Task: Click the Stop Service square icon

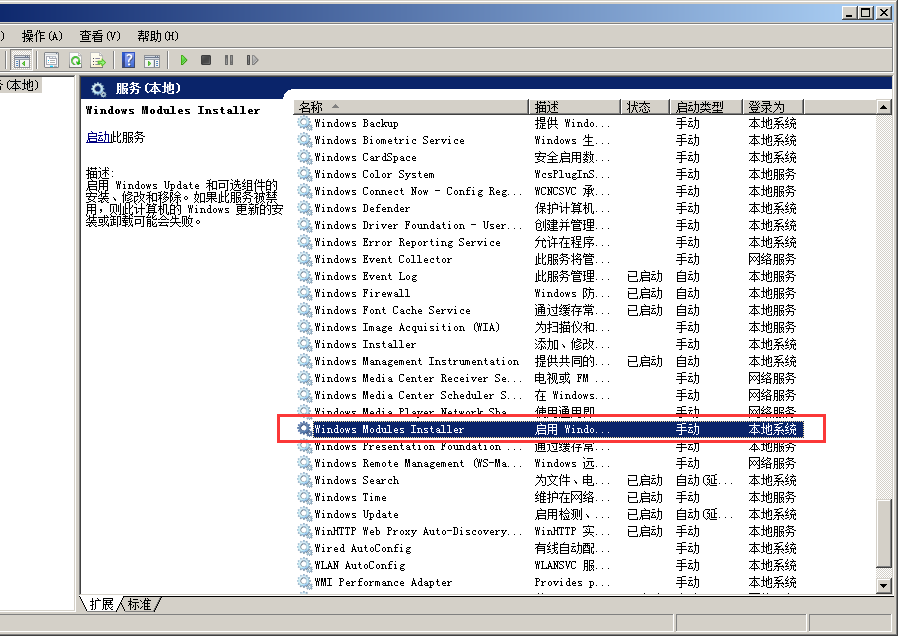Action: (206, 61)
